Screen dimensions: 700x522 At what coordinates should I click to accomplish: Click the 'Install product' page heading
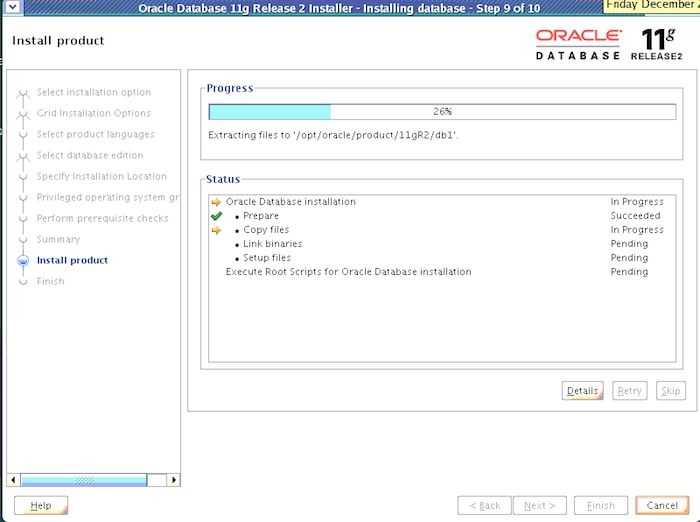point(58,41)
